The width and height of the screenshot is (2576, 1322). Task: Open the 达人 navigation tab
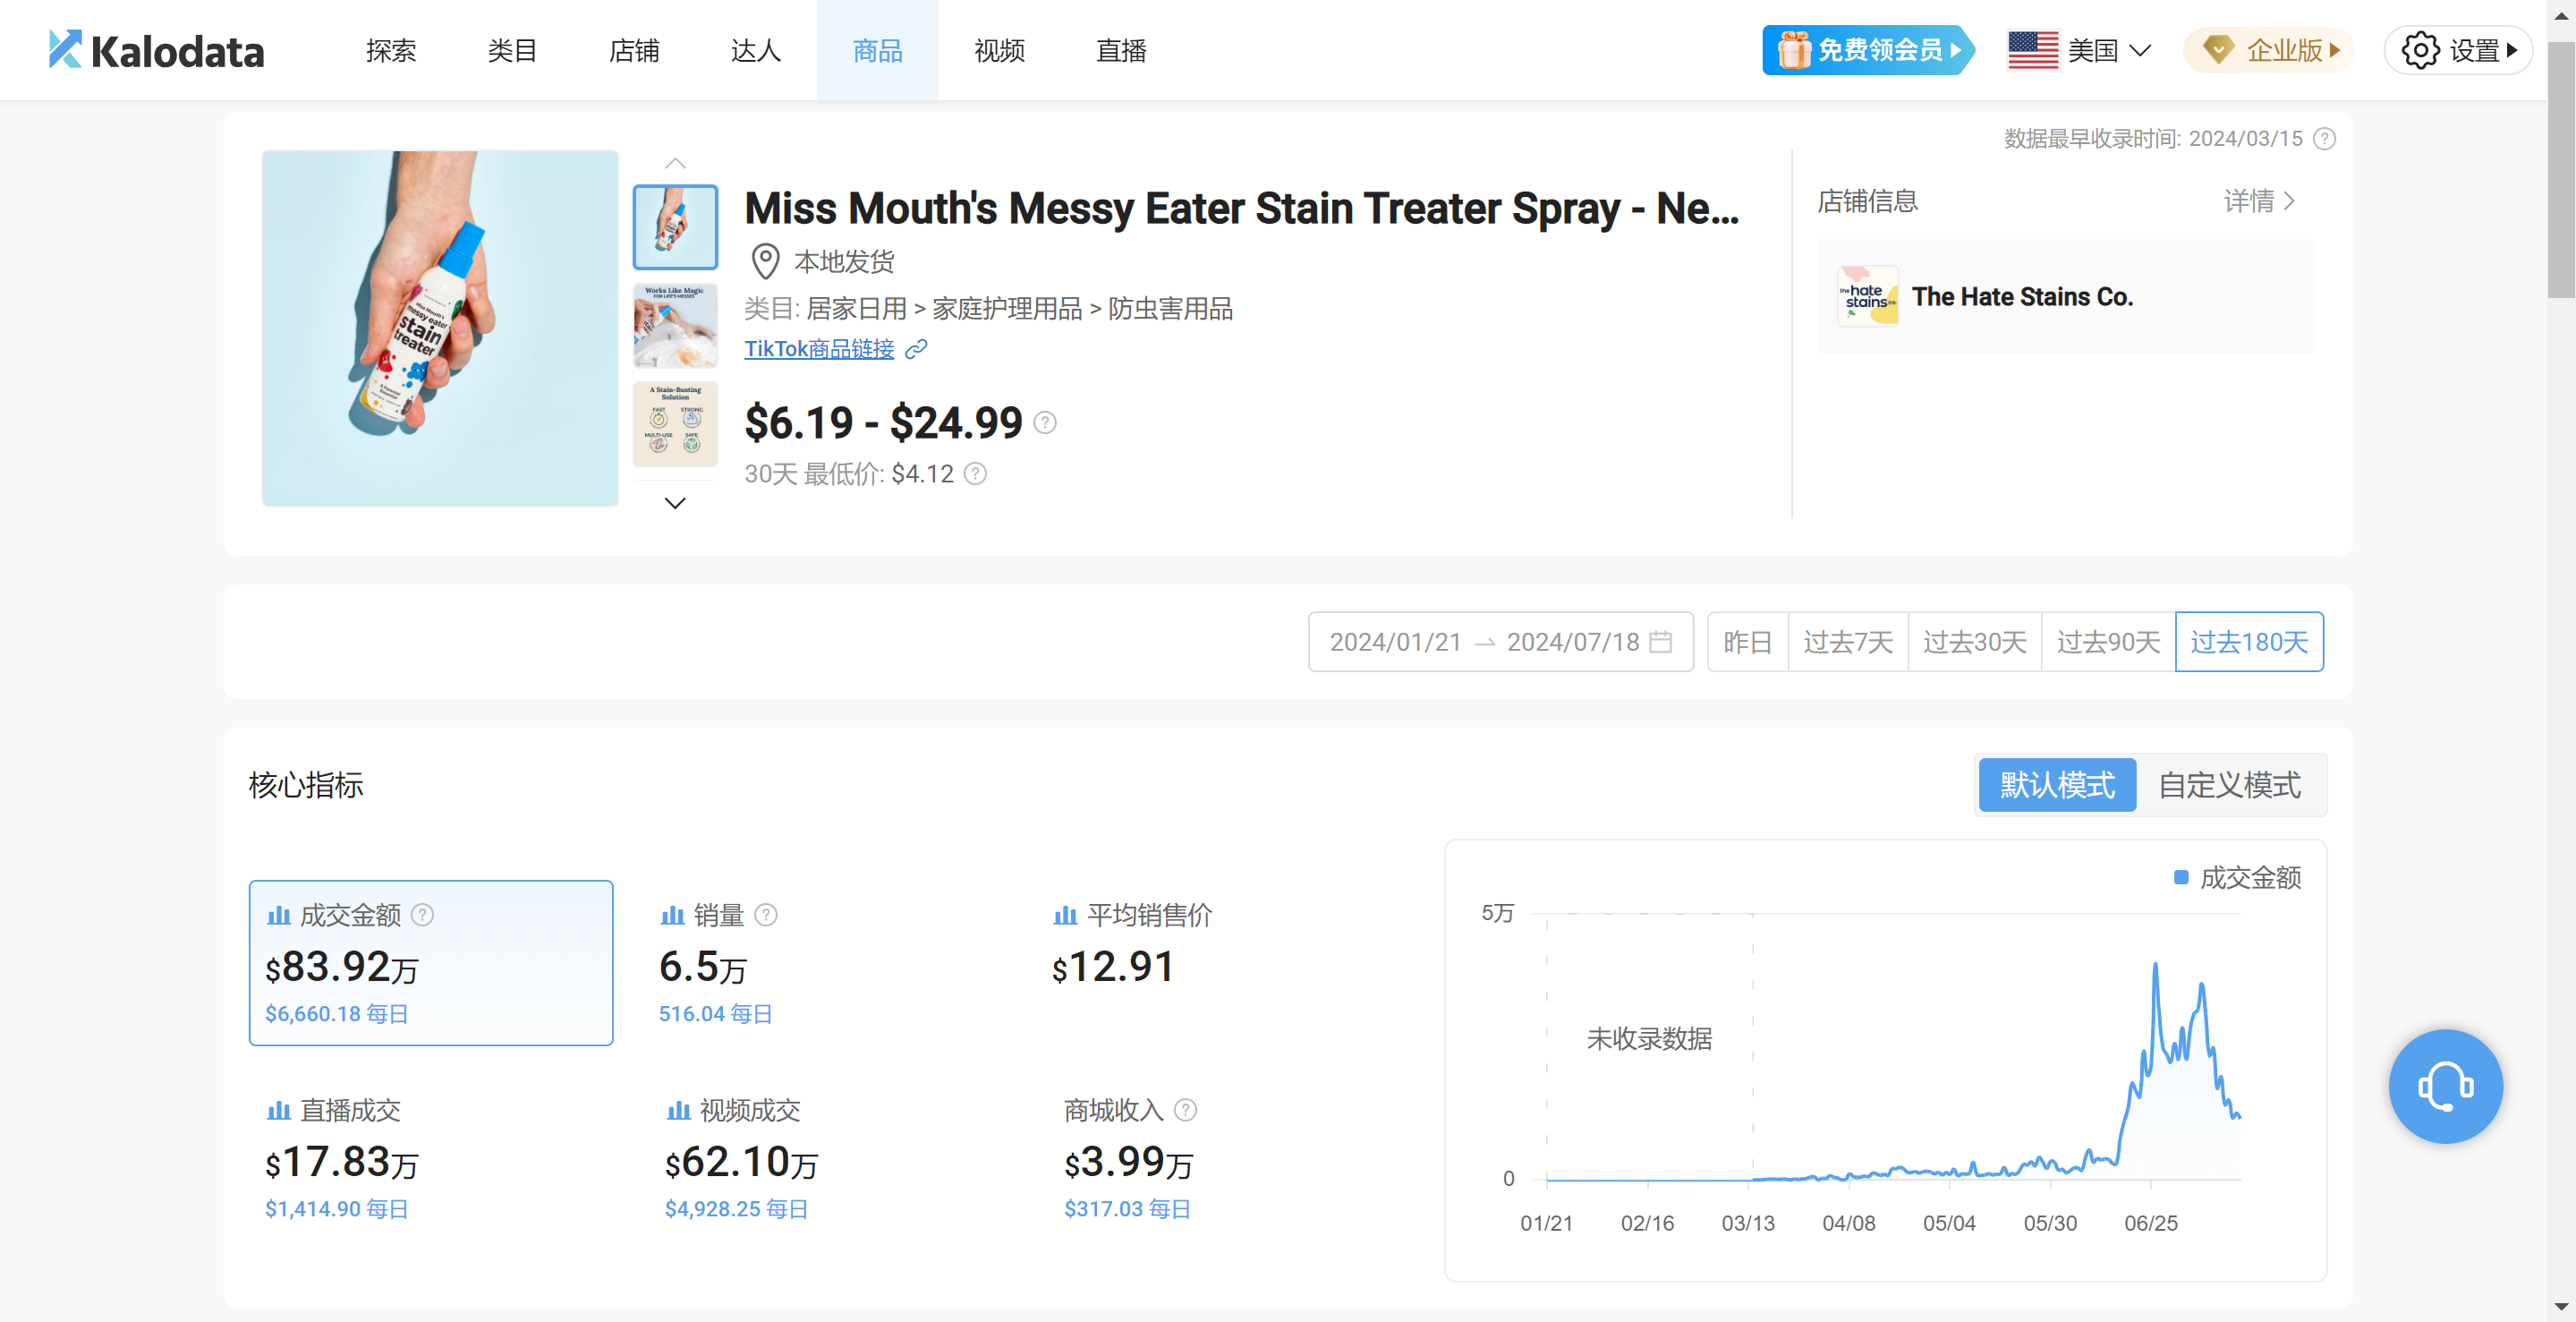click(x=755, y=50)
